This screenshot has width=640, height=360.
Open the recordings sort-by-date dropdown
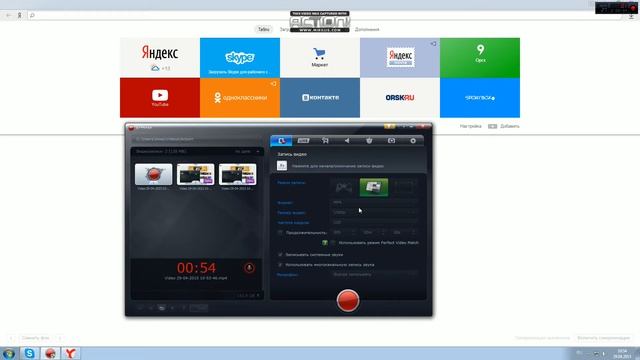pyautogui.click(x=247, y=151)
